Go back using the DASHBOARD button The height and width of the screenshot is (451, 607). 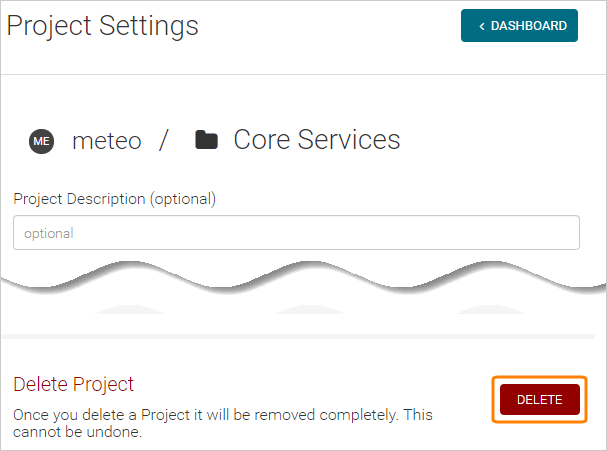click(x=519, y=26)
